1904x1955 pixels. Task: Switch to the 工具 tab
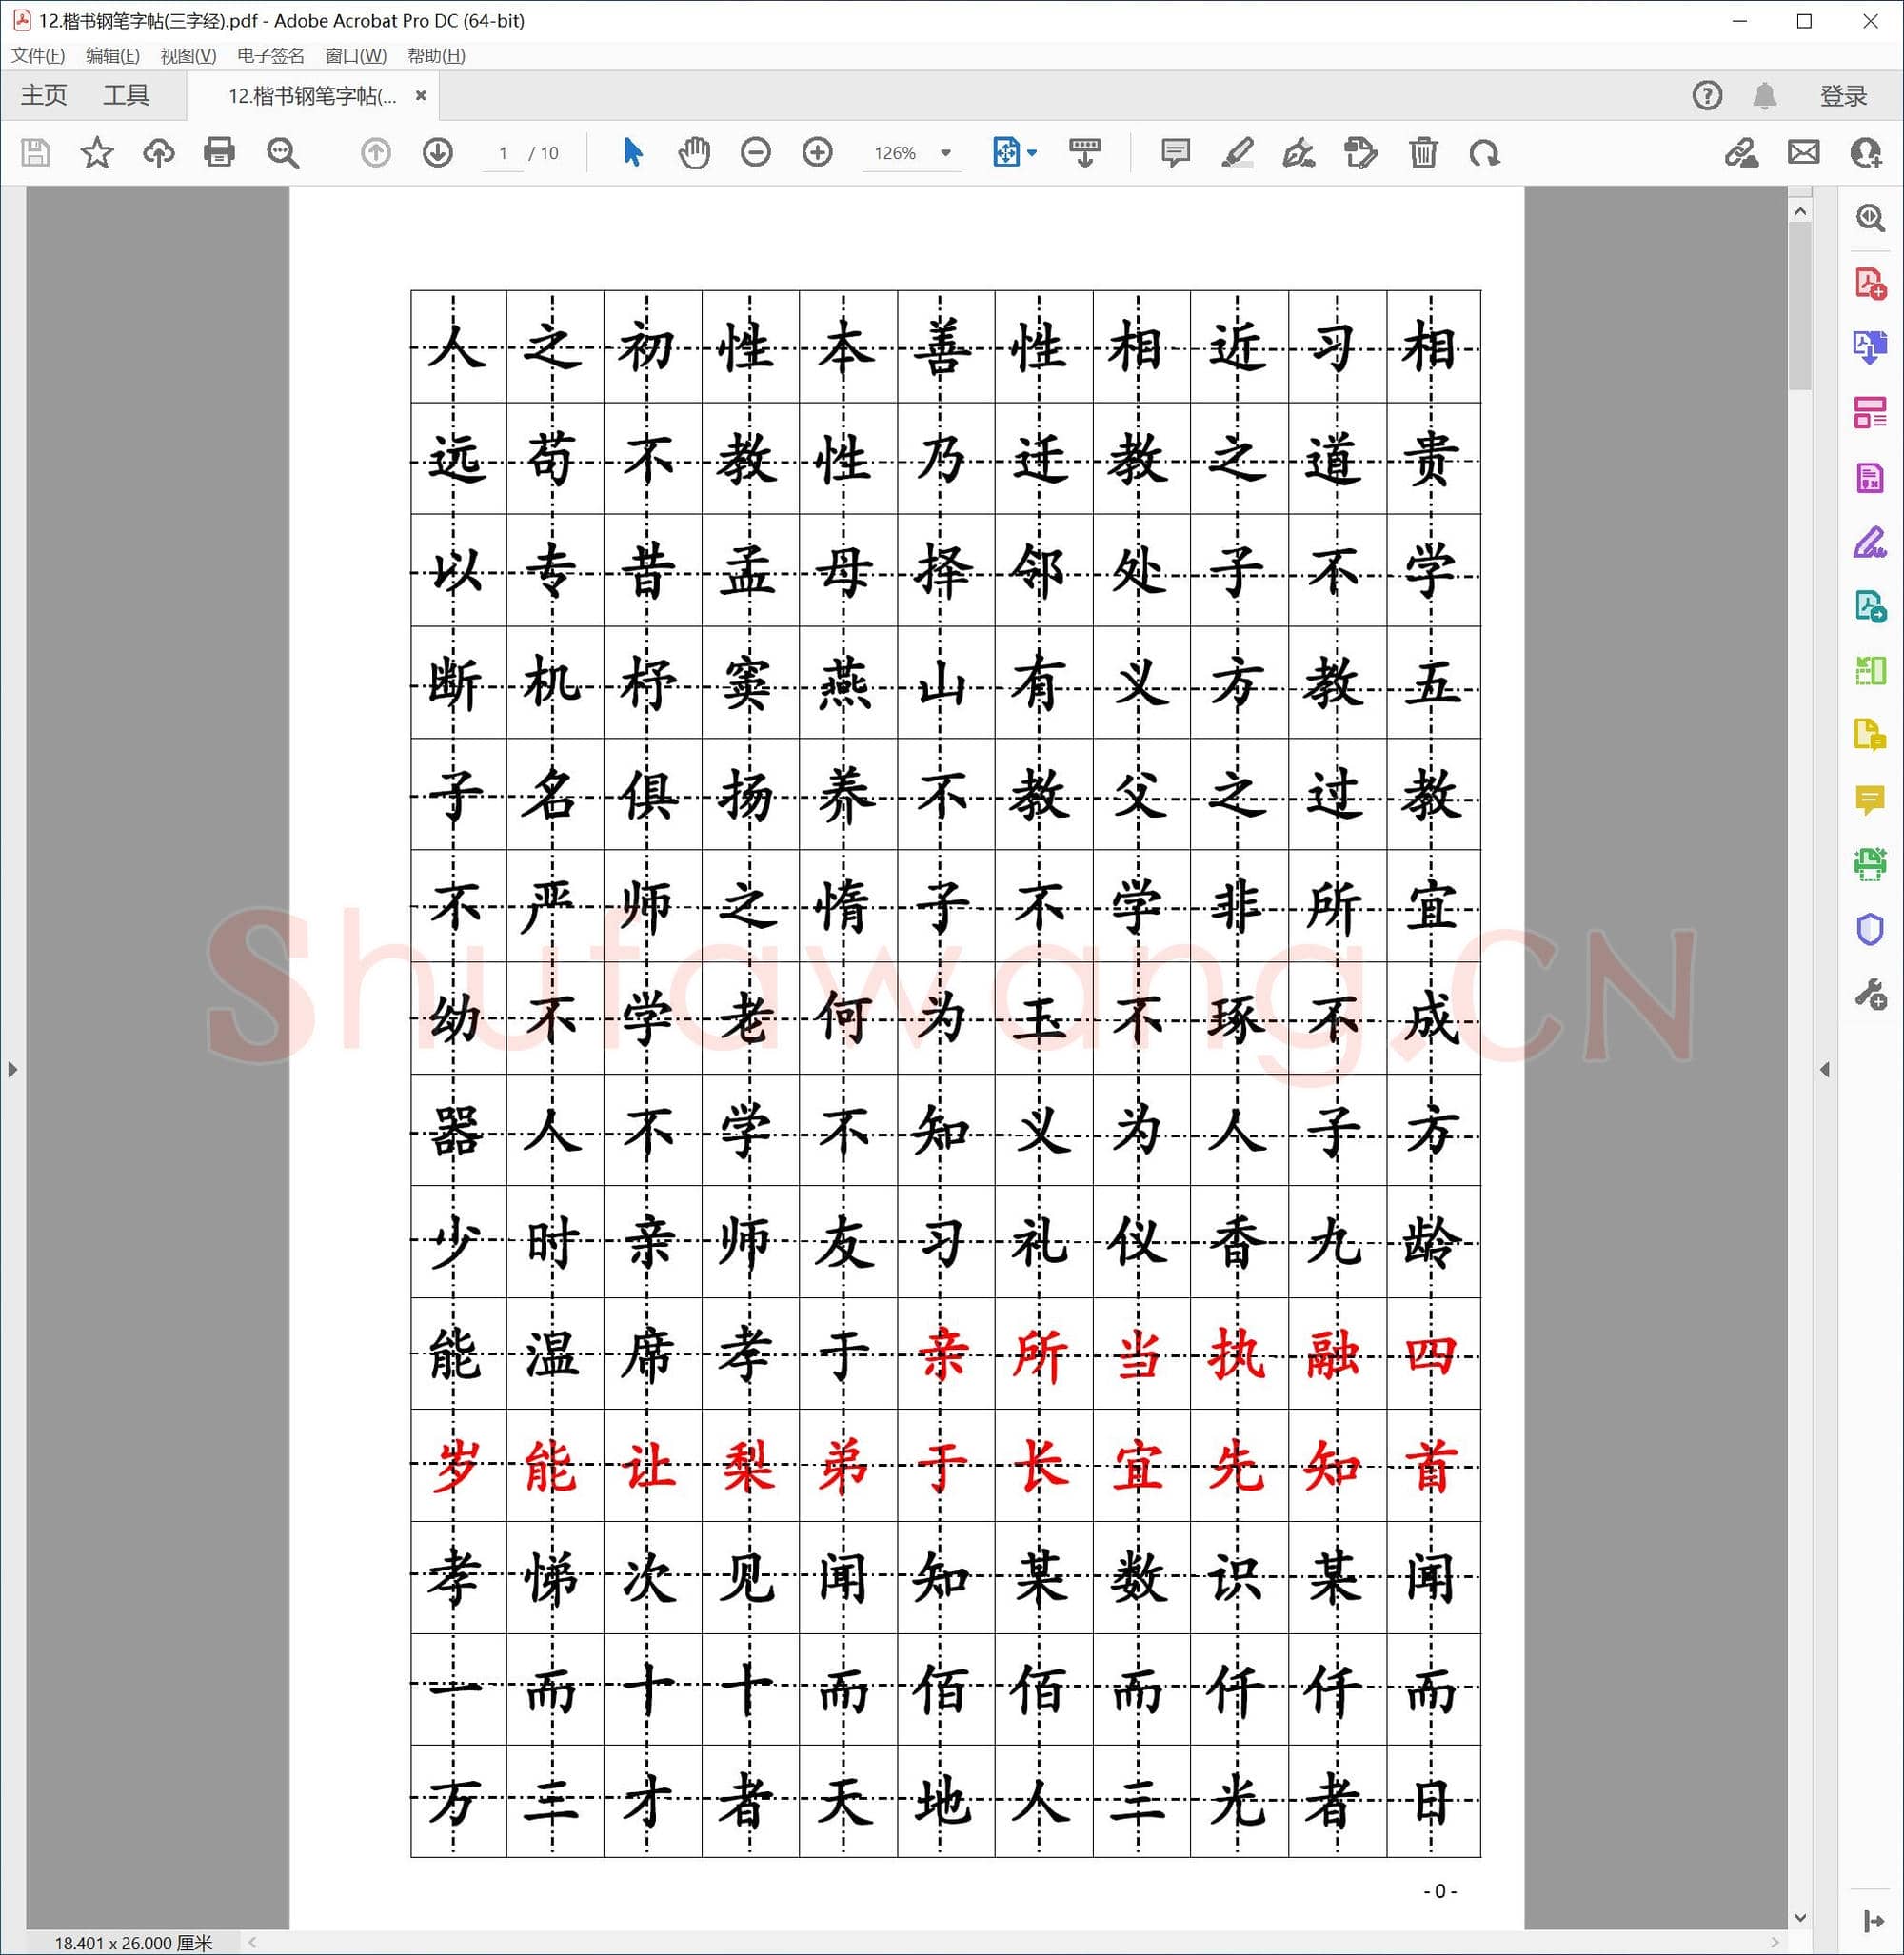[126, 95]
